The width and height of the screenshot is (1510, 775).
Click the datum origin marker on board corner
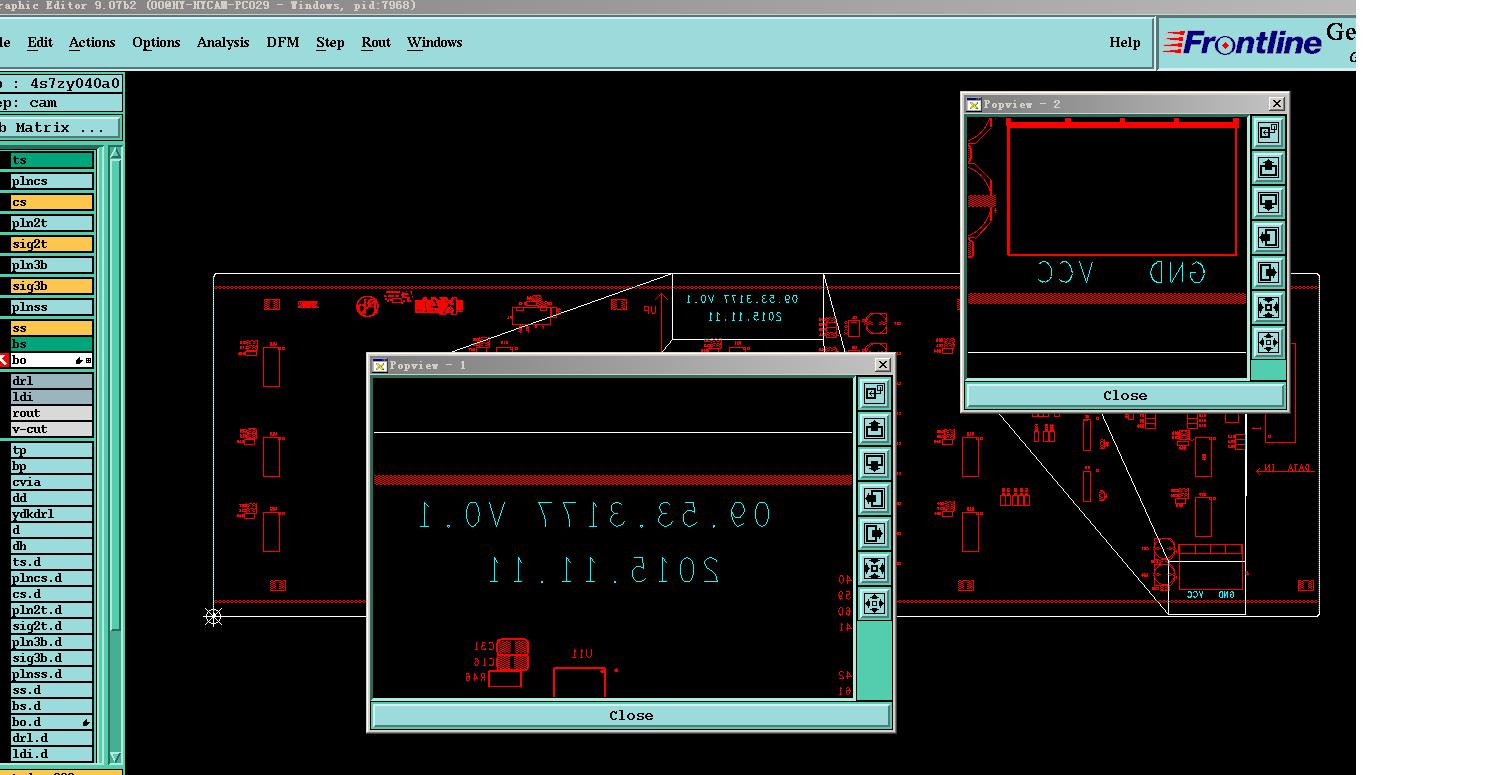pos(213,617)
